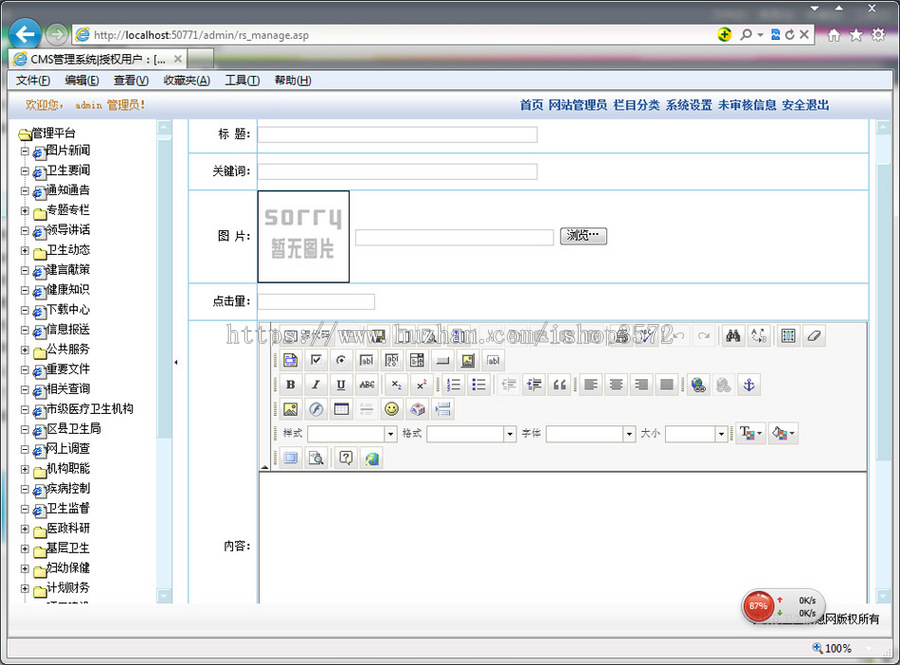Image resolution: width=900 pixels, height=665 pixels.
Task: Insert special character
Action: tap(417, 409)
